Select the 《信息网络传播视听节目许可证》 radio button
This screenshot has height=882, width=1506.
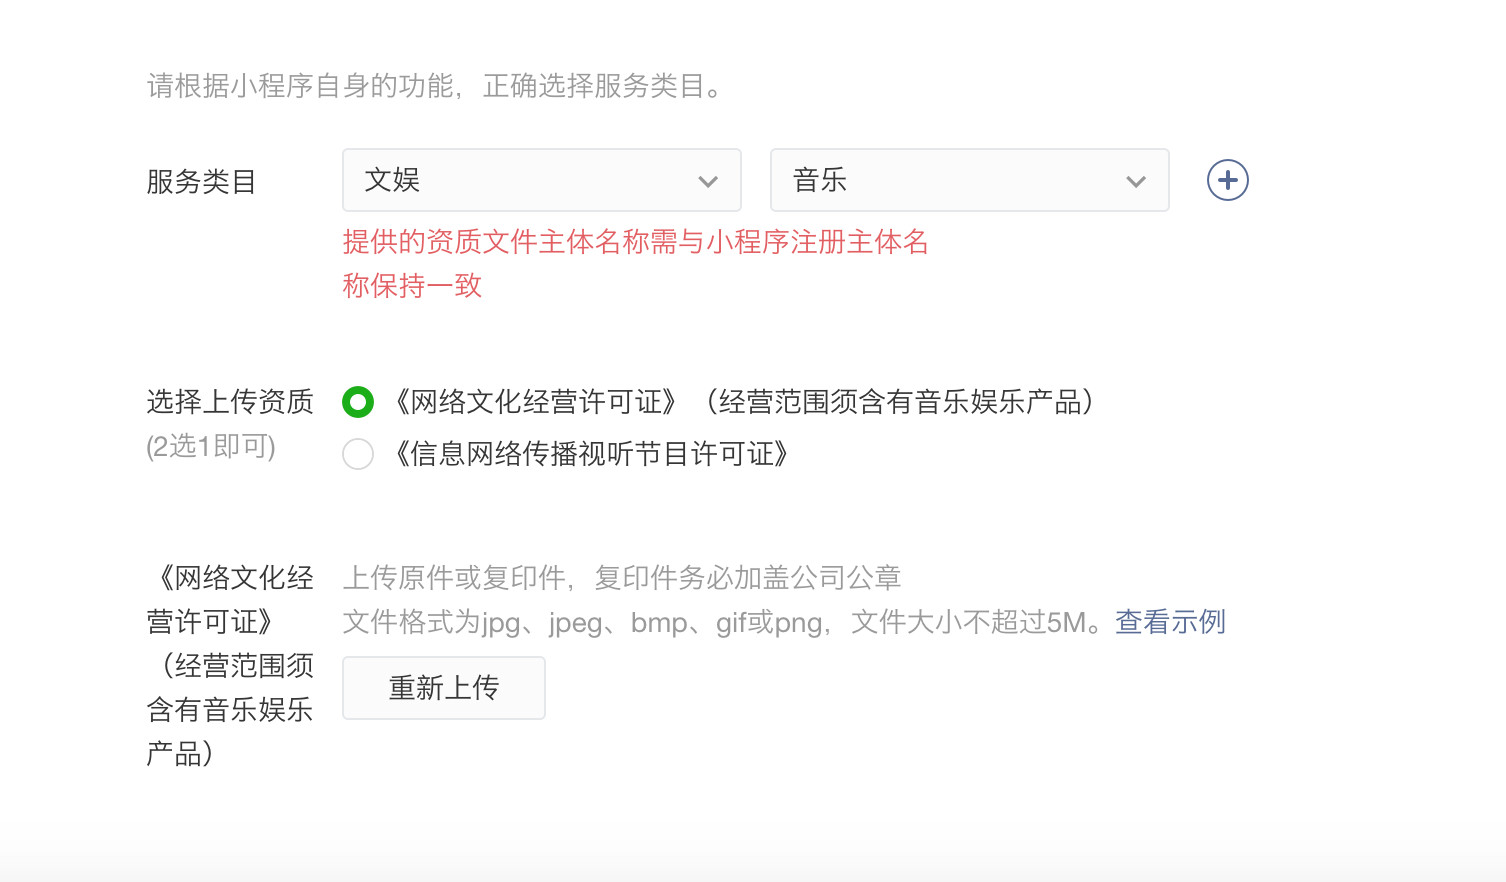click(358, 454)
